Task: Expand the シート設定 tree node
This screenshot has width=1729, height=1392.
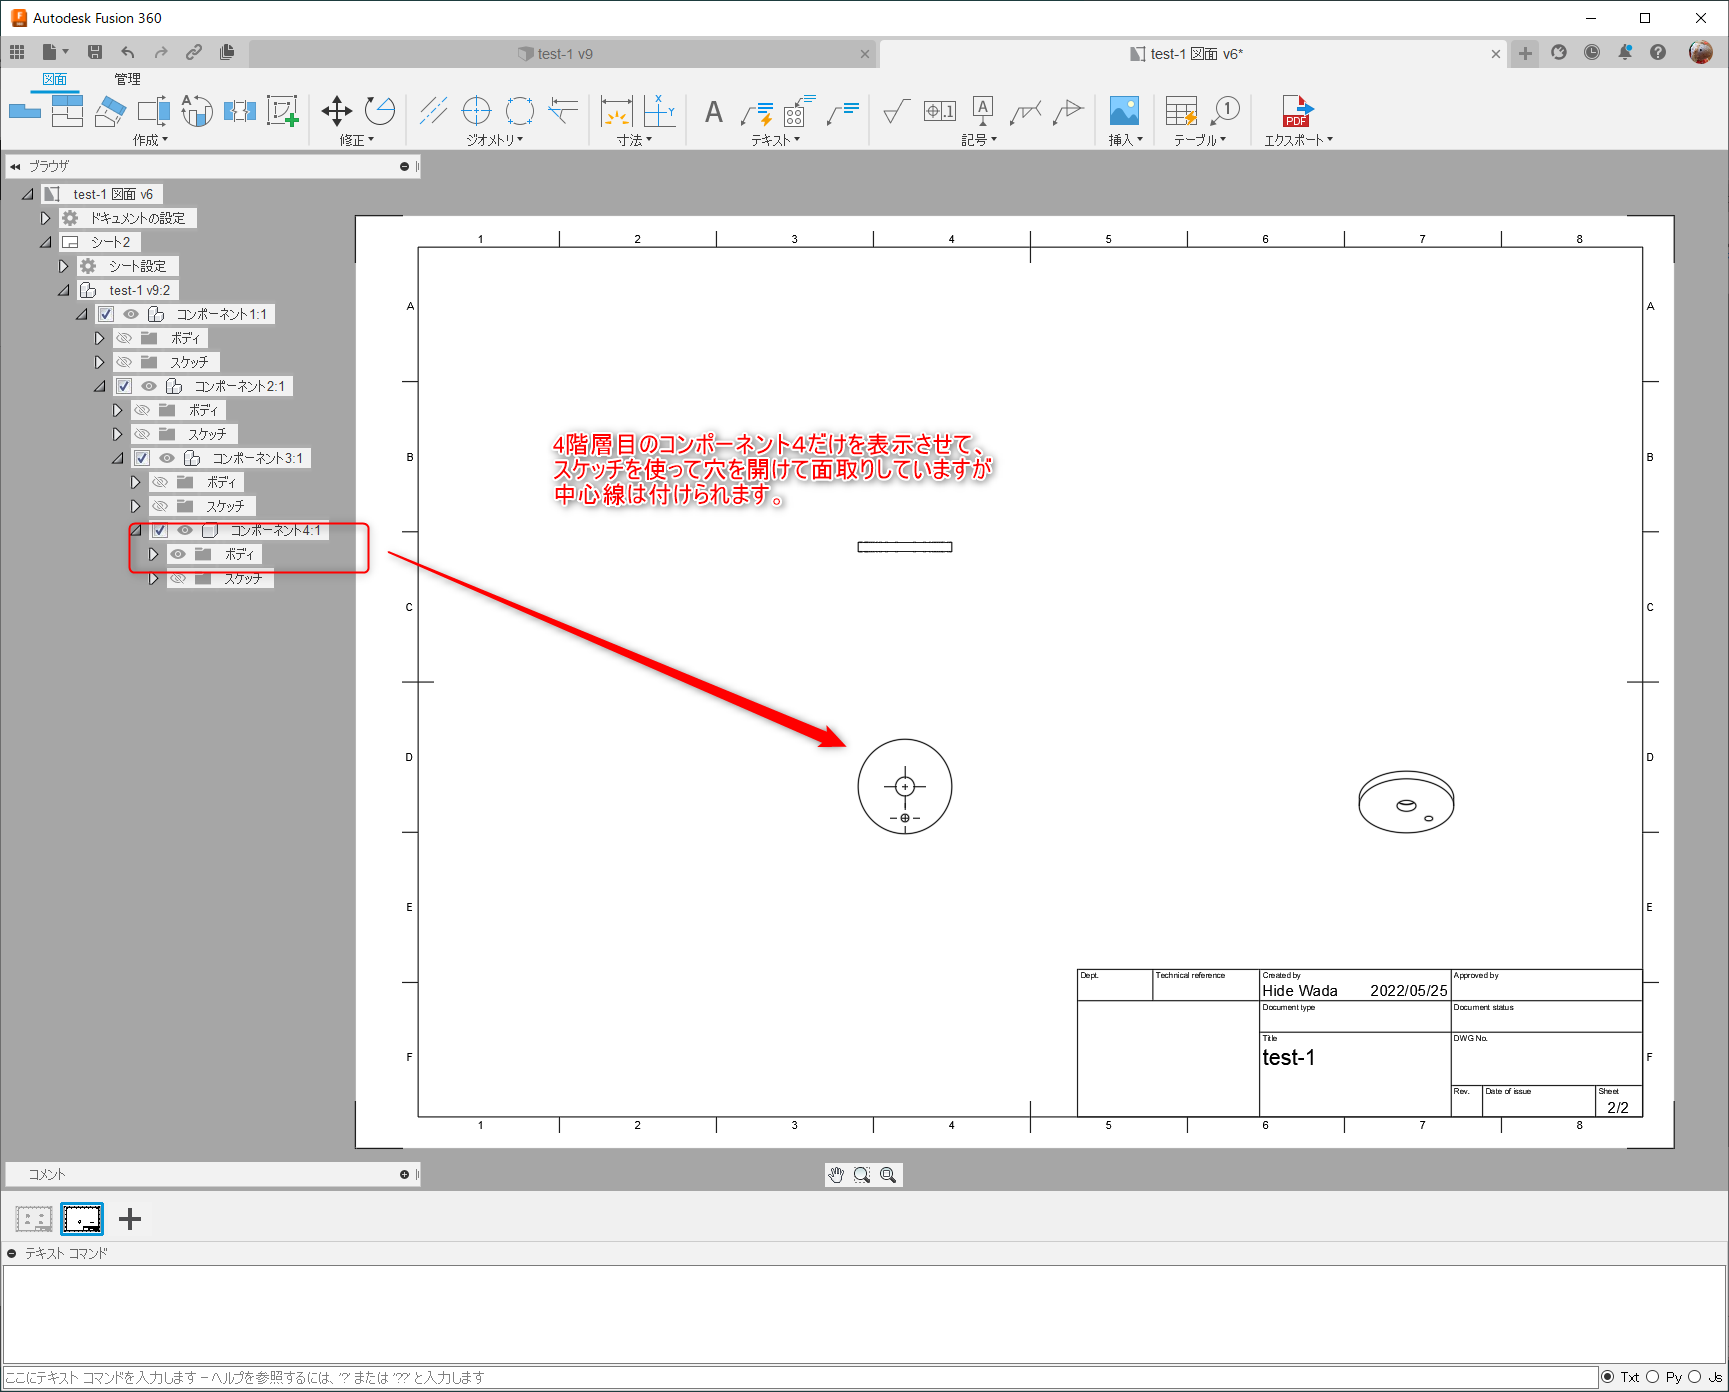Action: [63, 266]
